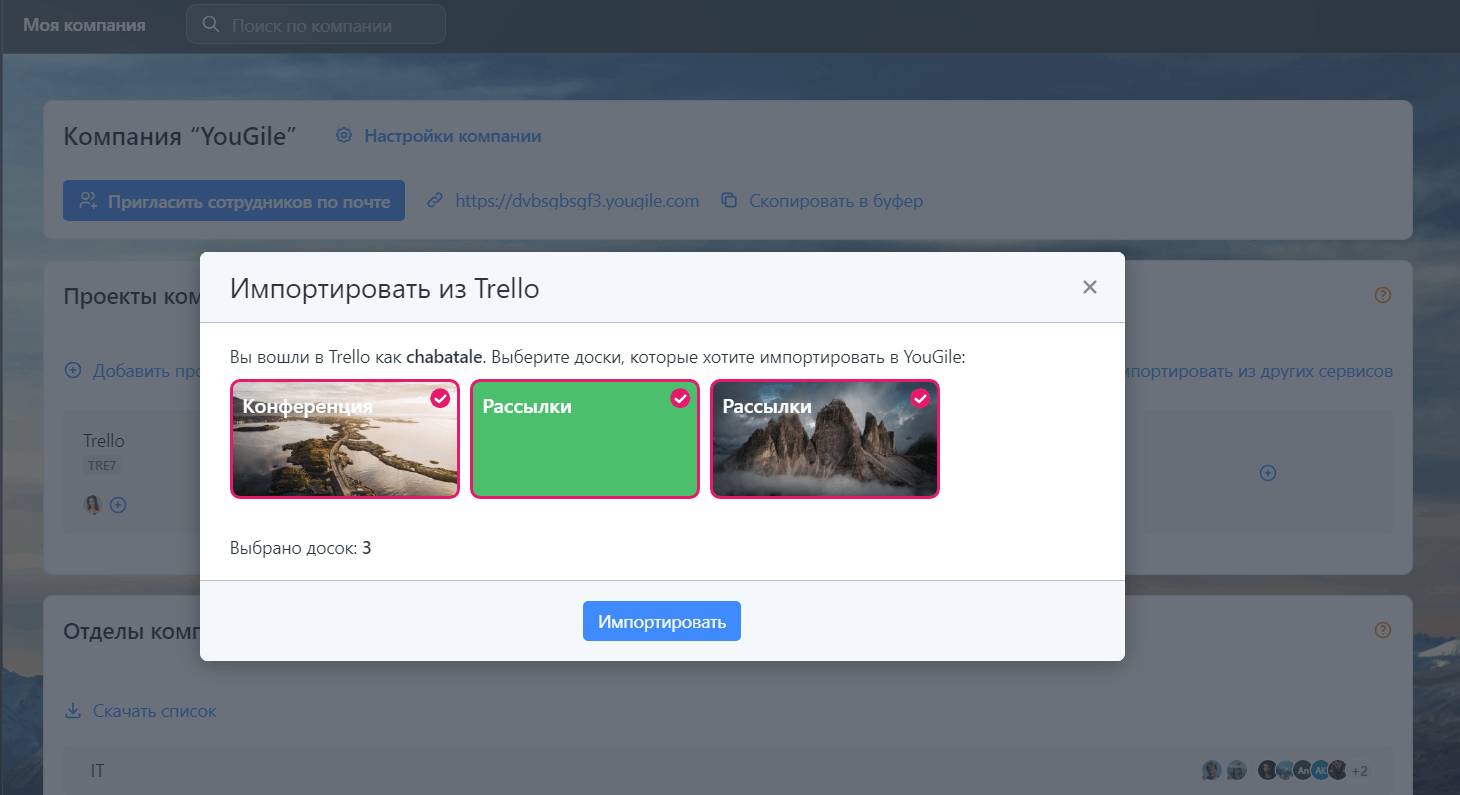Image resolution: width=1460 pixels, height=795 pixels.
Task: Expand the +2 members in IT row
Action: (1359, 771)
